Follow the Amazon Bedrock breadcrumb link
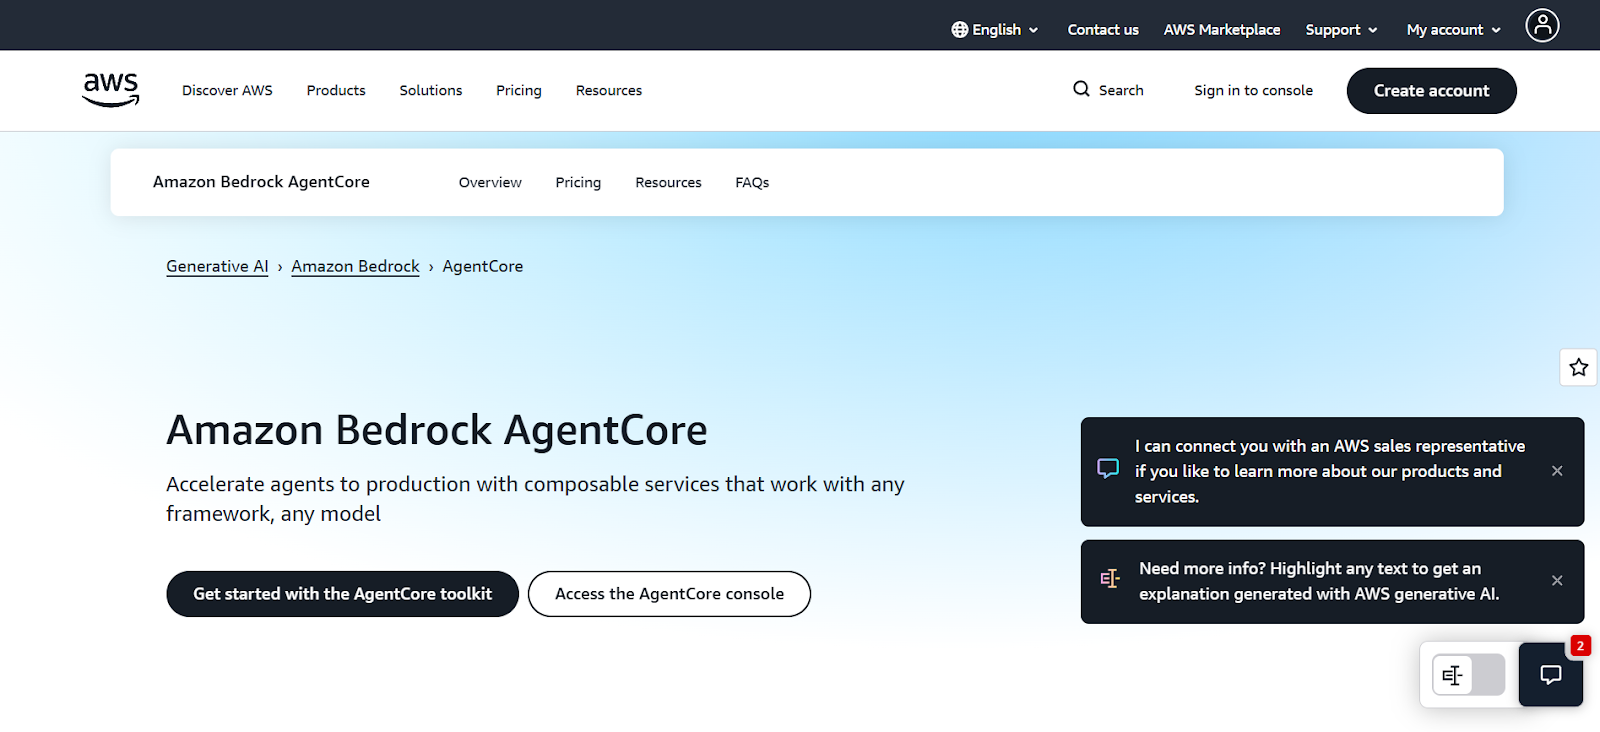The height and width of the screenshot is (732, 1600). click(355, 267)
